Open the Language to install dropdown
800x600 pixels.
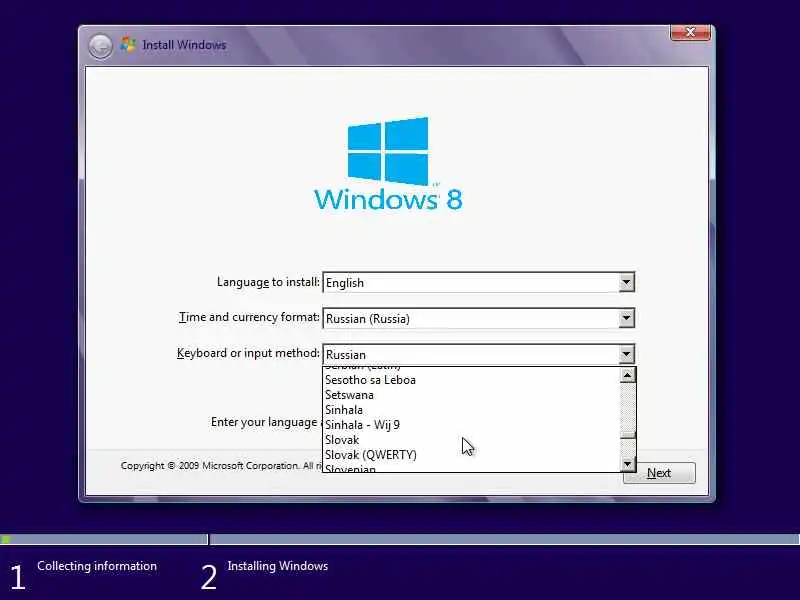pyautogui.click(x=627, y=282)
